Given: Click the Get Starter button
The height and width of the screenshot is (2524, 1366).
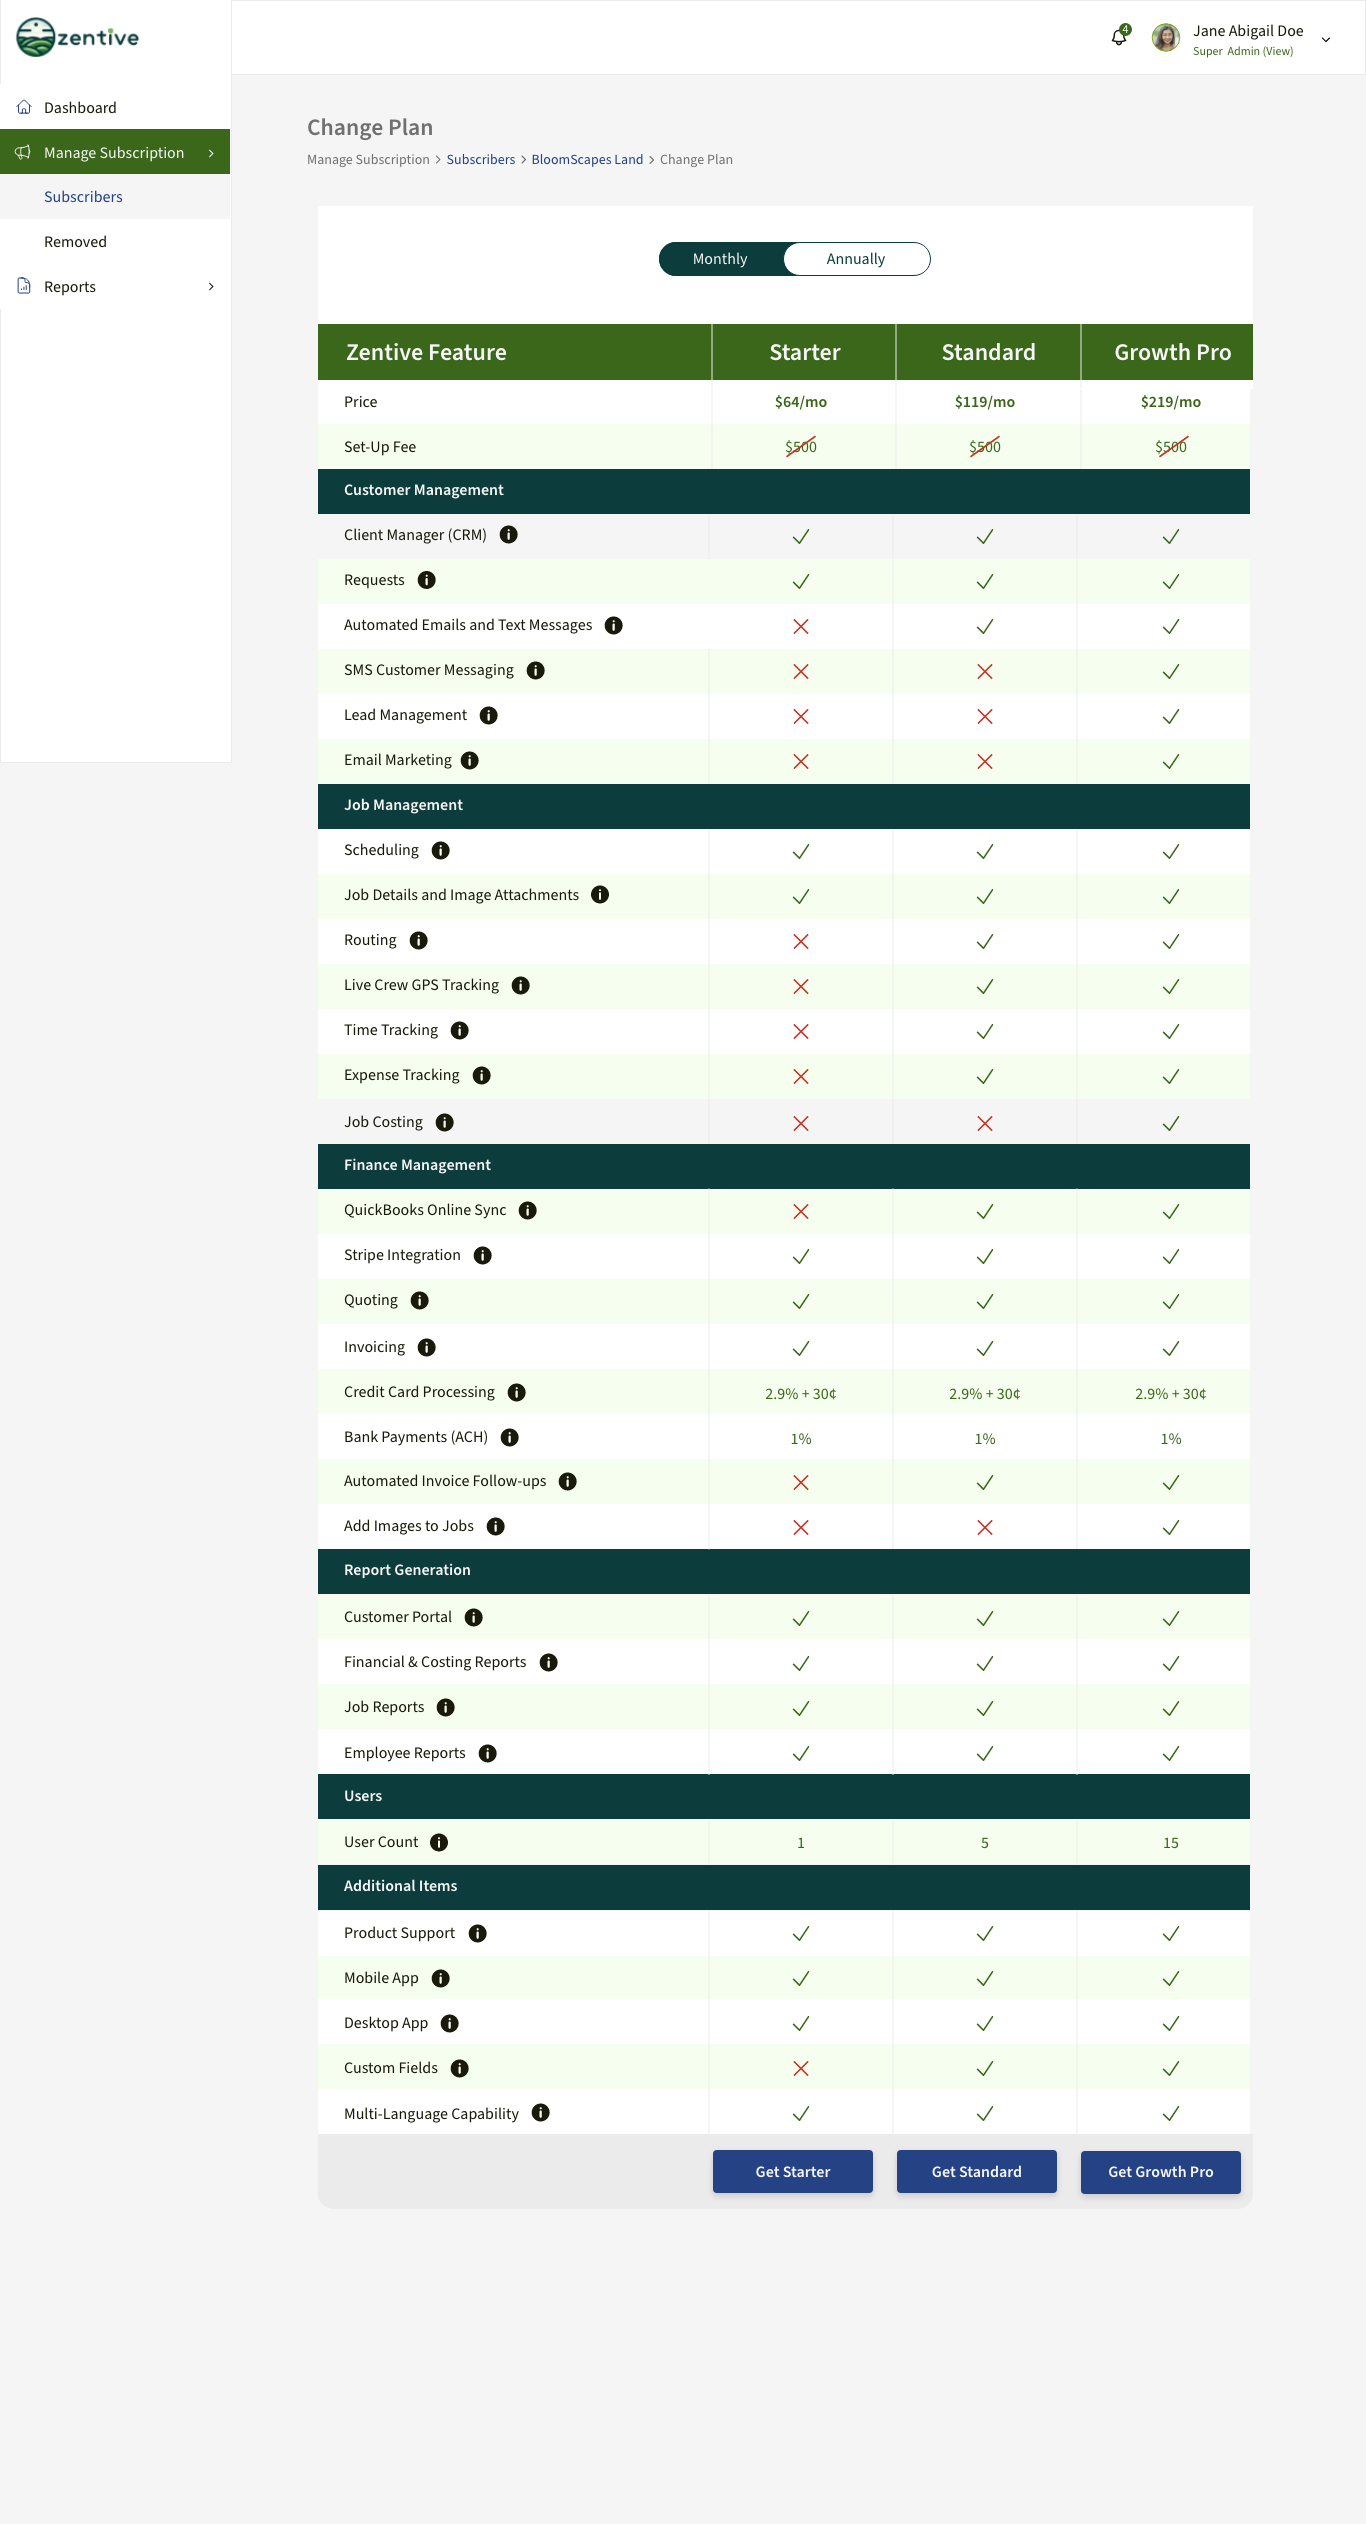Looking at the screenshot, I should pos(792,2172).
